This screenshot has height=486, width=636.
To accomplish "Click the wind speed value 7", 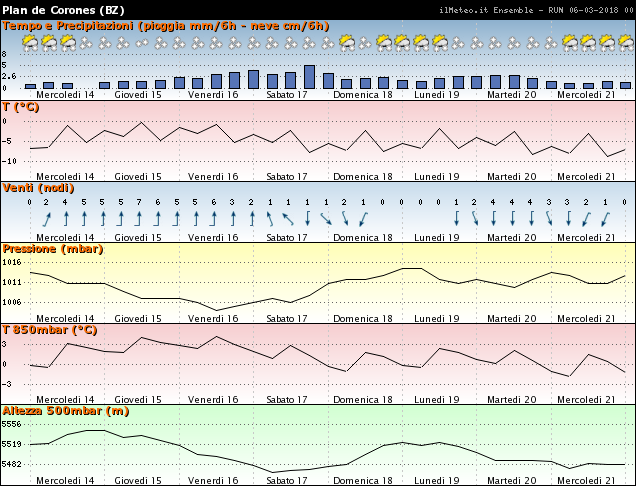I will click(x=139, y=202).
